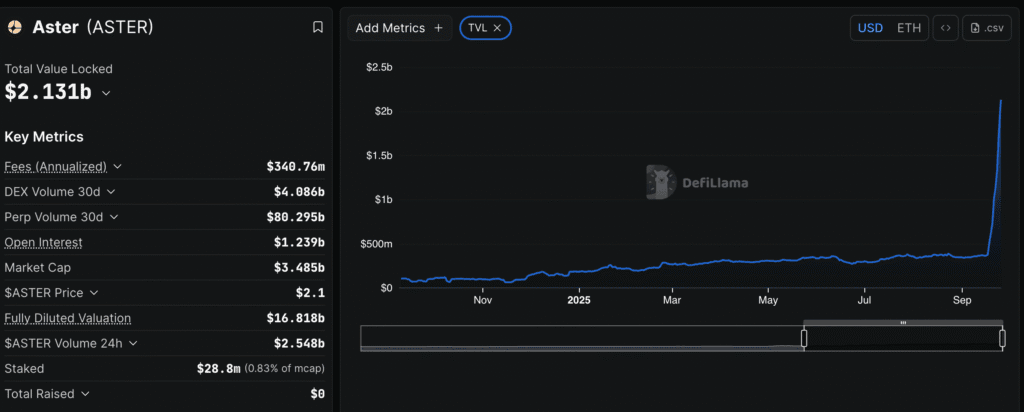Expand $ASTER Volume 24h row

point(134,343)
